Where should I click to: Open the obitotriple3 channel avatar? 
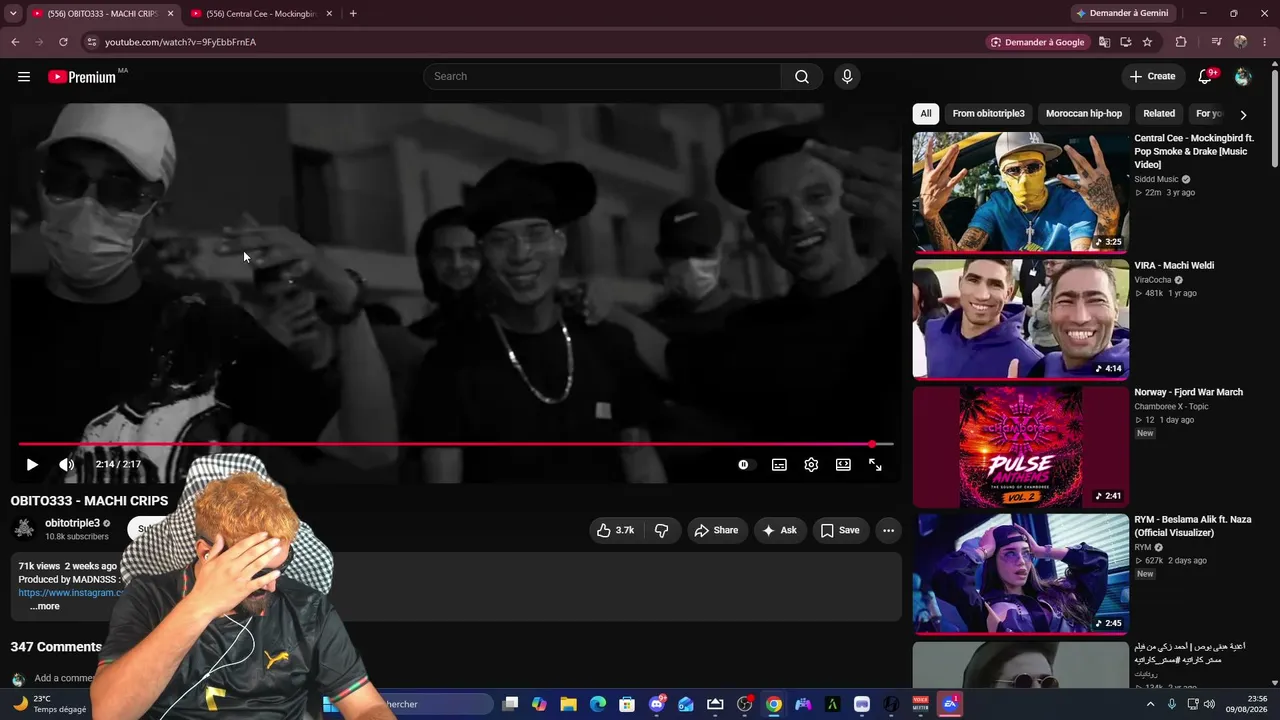click(x=24, y=529)
